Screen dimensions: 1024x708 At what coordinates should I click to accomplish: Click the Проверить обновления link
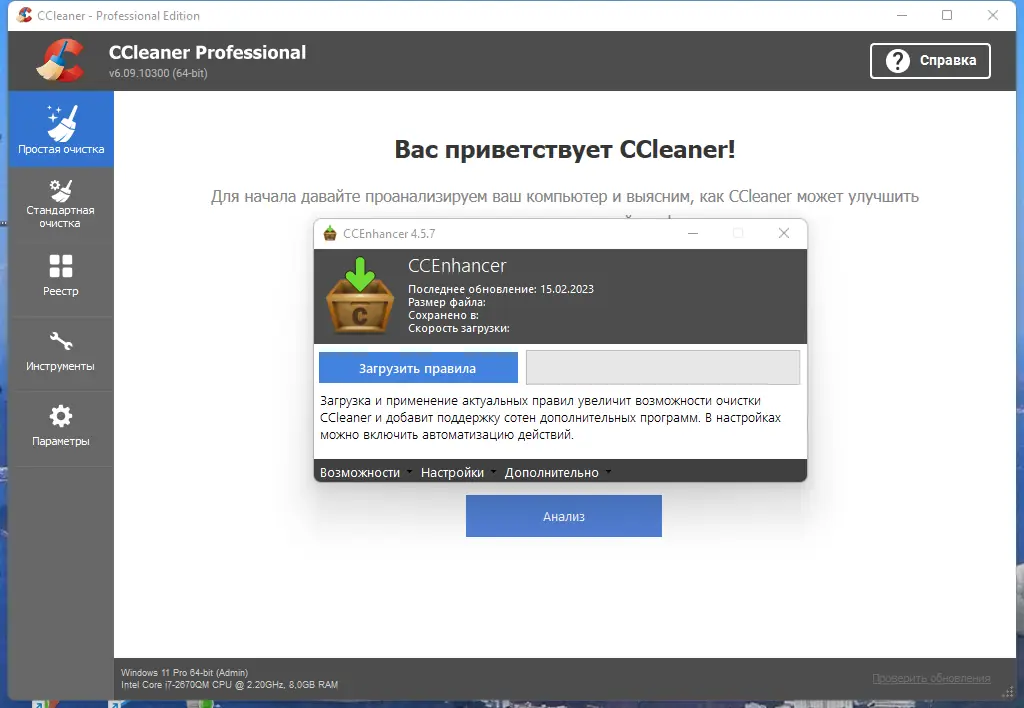931,679
